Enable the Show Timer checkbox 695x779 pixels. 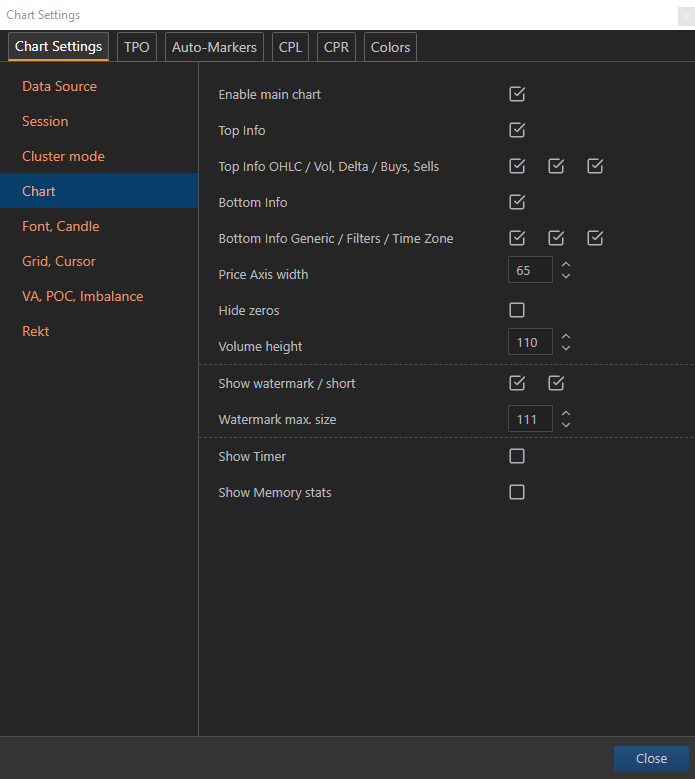tap(517, 456)
